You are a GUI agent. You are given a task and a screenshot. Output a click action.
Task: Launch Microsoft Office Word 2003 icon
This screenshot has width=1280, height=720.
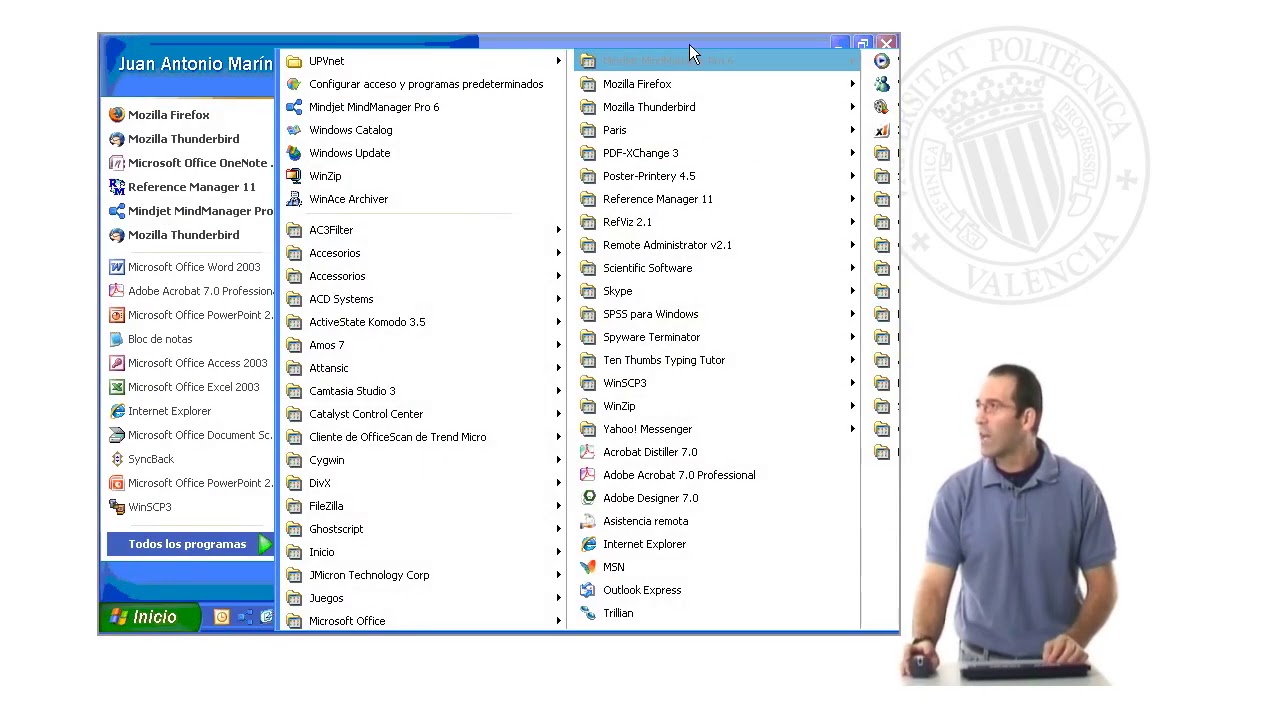pyautogui.click(x=117, y=267)
